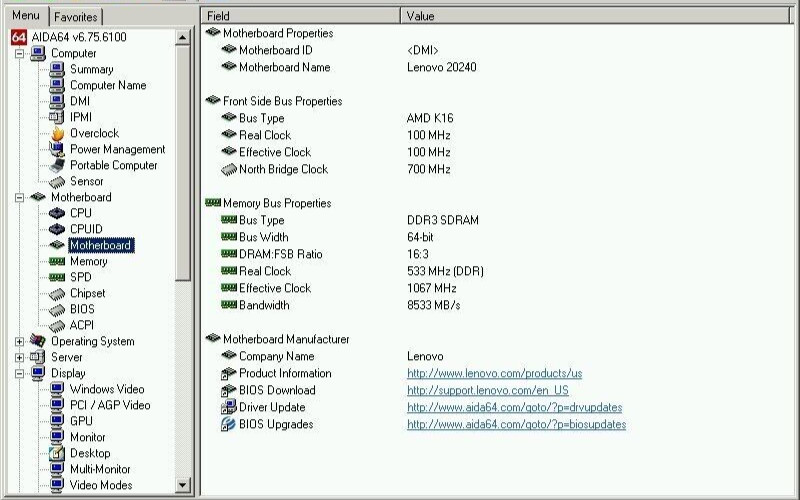Viewport: 800px width, 500px height.
Task: Click the Field column header
Action: tap(301, 16)
